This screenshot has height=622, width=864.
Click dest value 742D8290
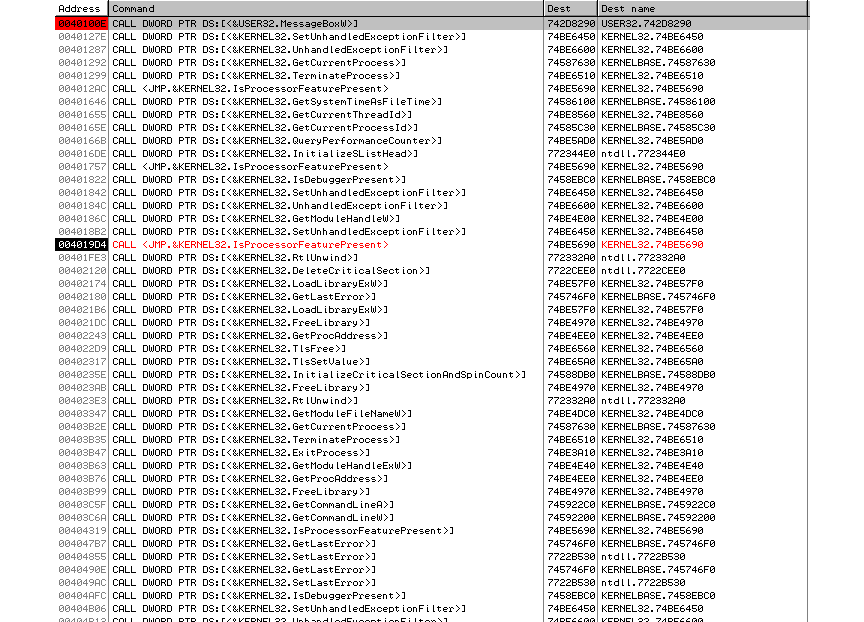click(x=571, y=24)
